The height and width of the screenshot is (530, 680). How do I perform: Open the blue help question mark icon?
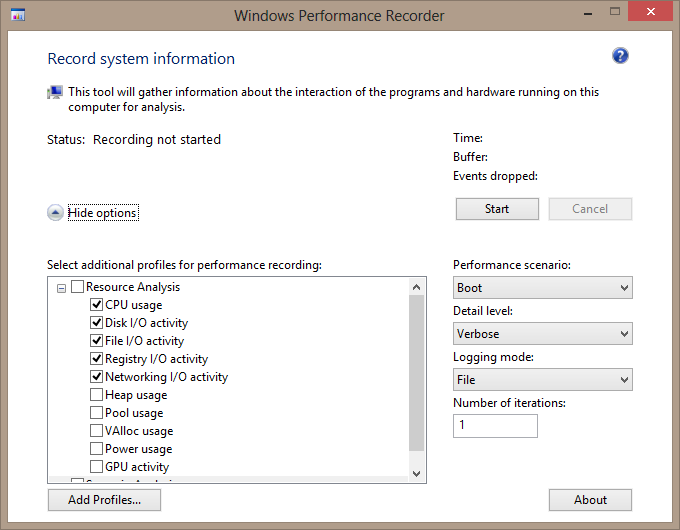(620, 56)
